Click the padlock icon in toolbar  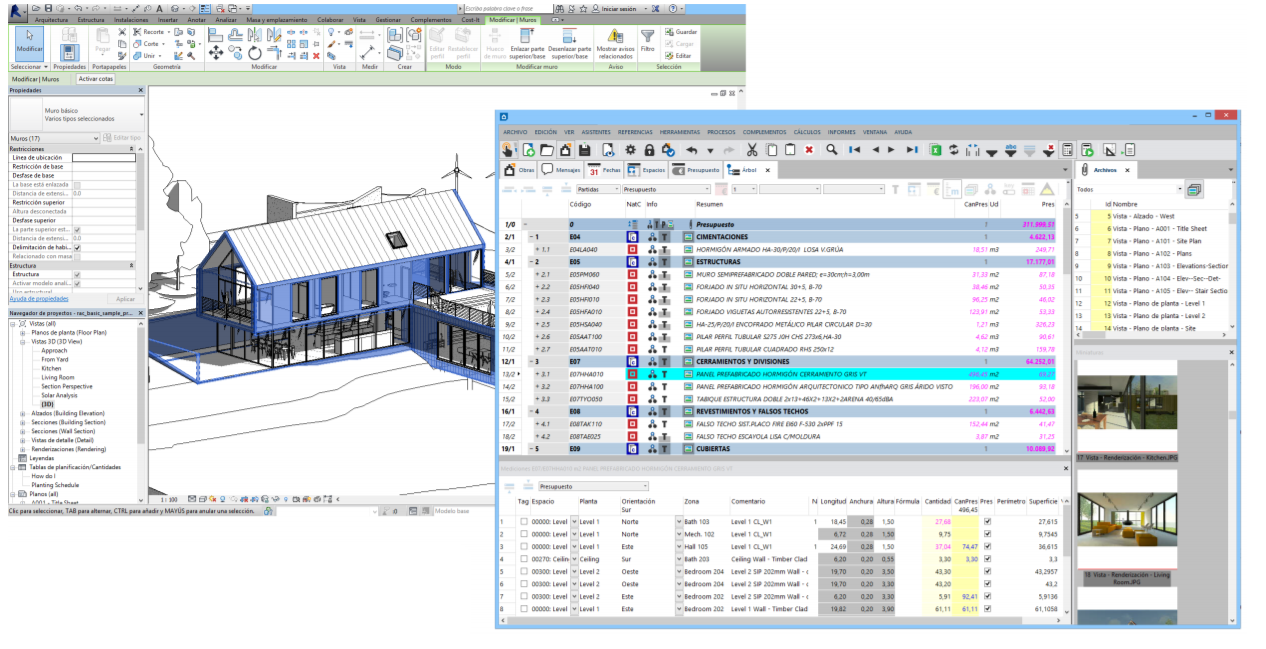(x=649, y=150)
